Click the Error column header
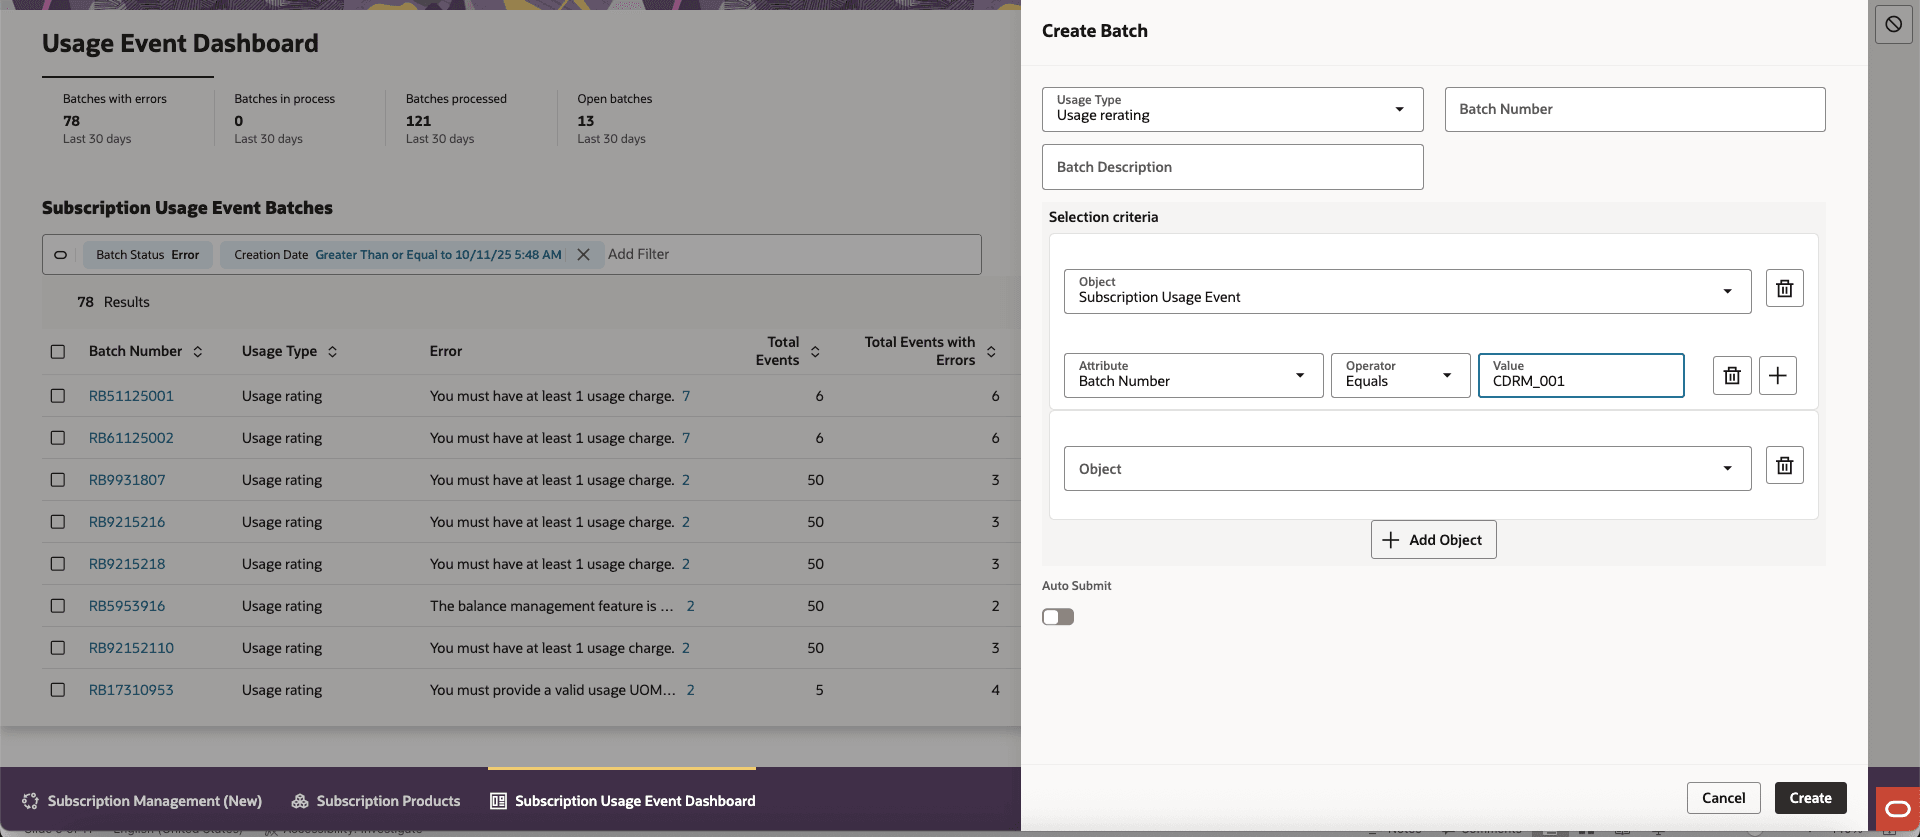Image resolution: width=1920 pixels, height=837 pixels. point(446,351)
